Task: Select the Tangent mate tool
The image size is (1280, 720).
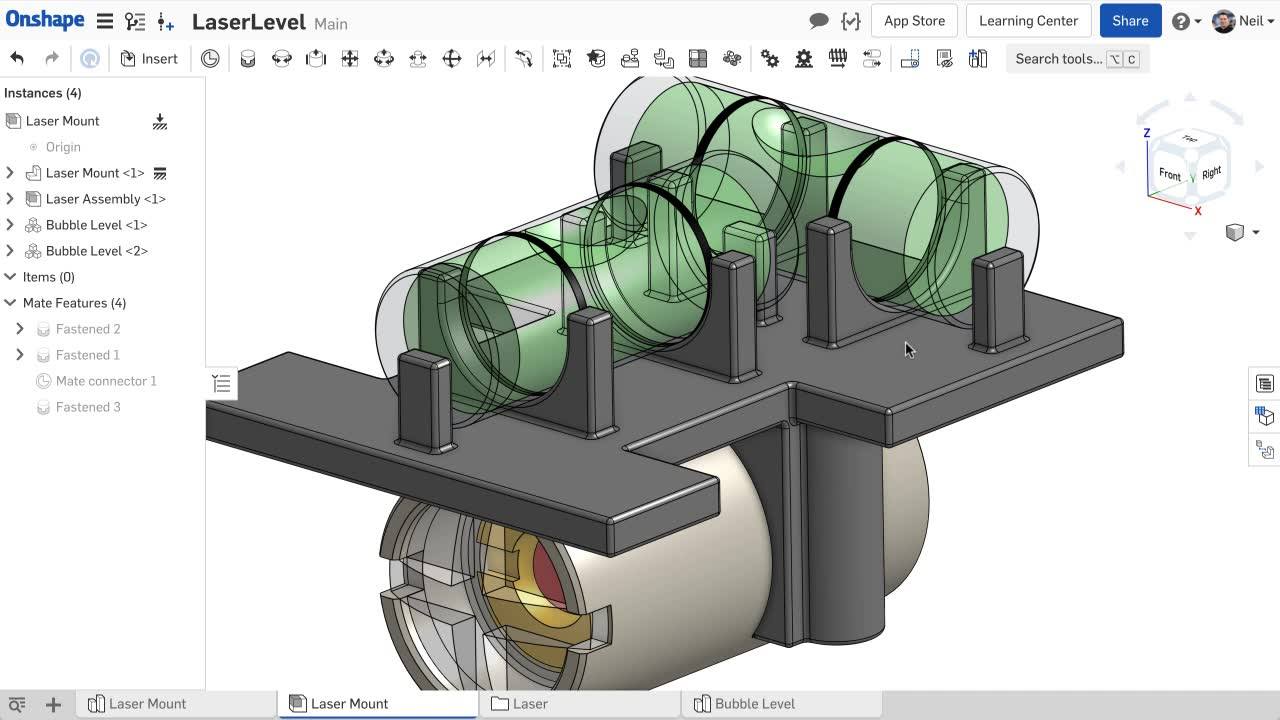Action: pyautogui.click(x=524, y=59)
